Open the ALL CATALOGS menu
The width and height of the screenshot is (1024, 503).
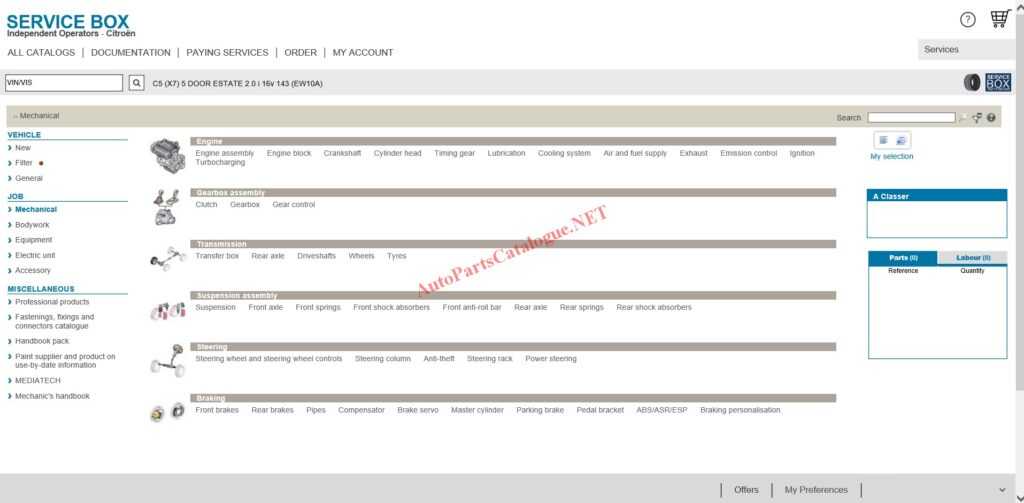(41, 53)
